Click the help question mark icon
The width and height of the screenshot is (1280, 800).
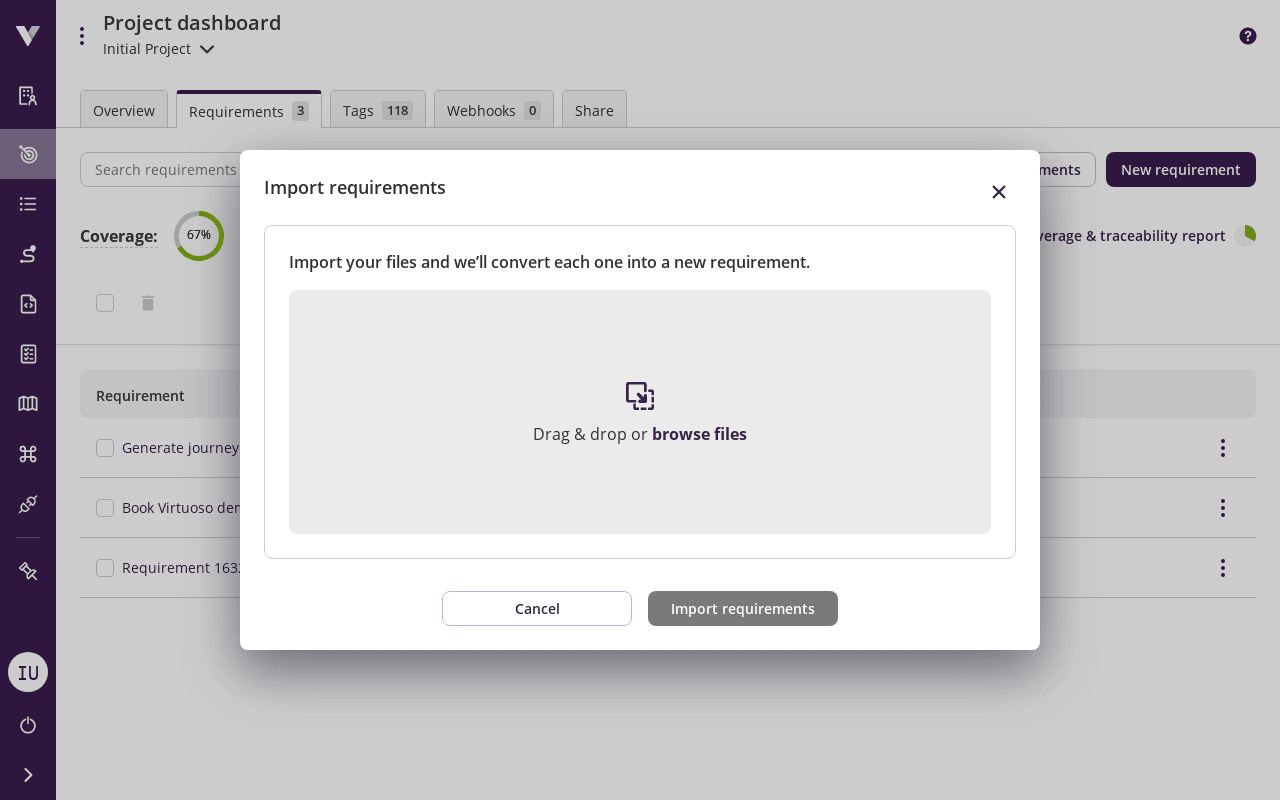(1247, 36)
